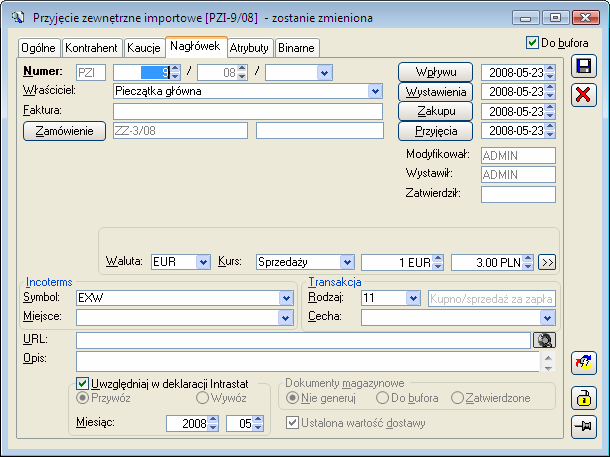
Task: Open the URL with the browser globe icon
Action: pos(544,340)
